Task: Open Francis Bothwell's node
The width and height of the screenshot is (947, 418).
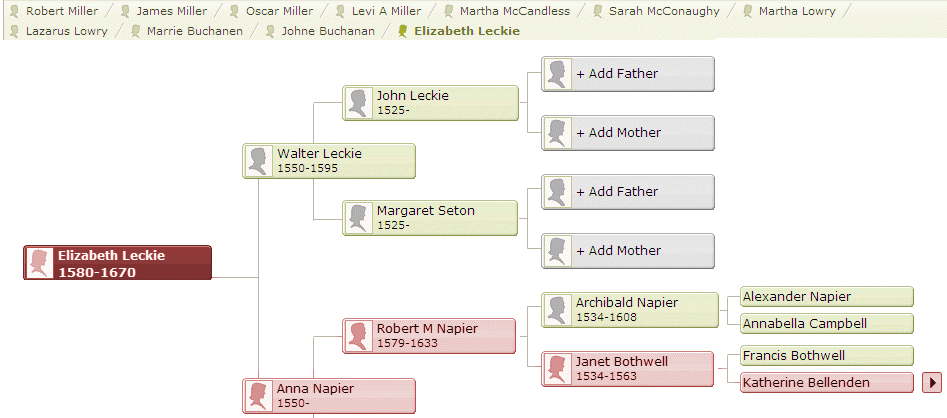Action: coord(826,356)
